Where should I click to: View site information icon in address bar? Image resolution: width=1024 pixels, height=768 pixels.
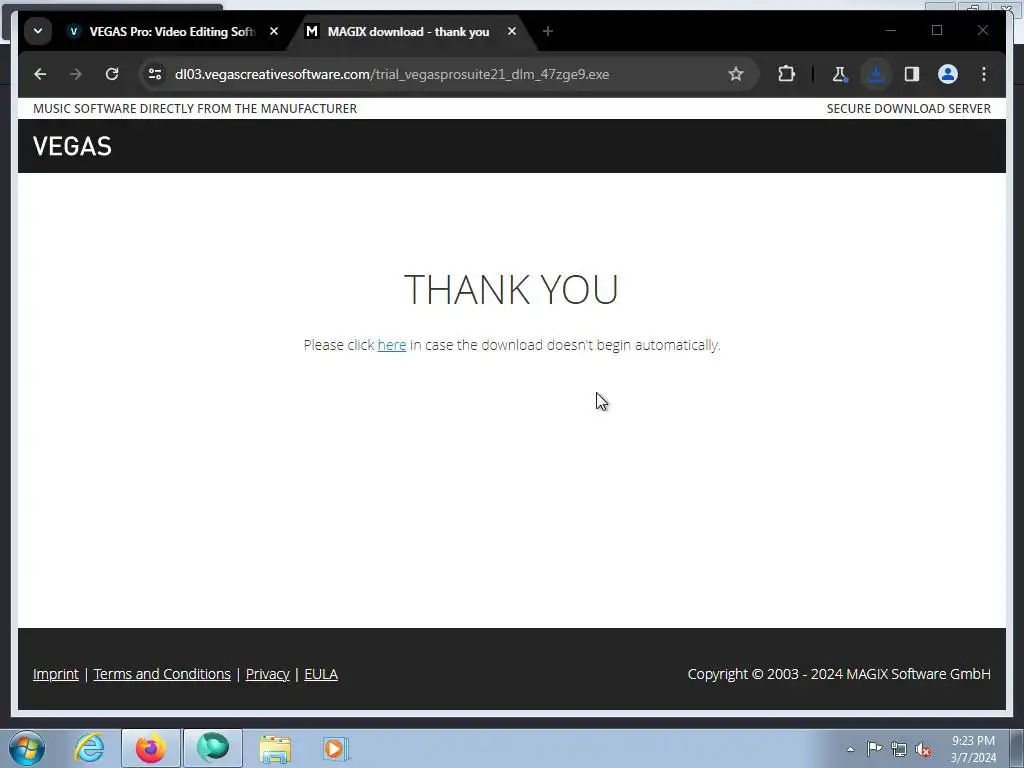155,74
